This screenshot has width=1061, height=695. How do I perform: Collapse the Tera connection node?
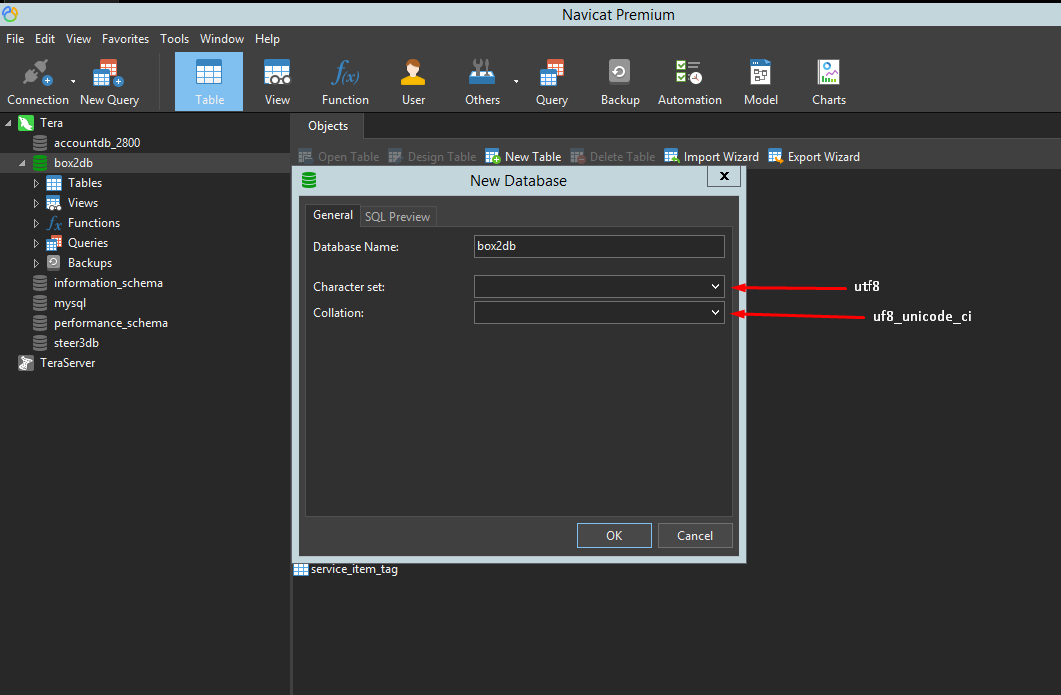click(x=8, y=123)
